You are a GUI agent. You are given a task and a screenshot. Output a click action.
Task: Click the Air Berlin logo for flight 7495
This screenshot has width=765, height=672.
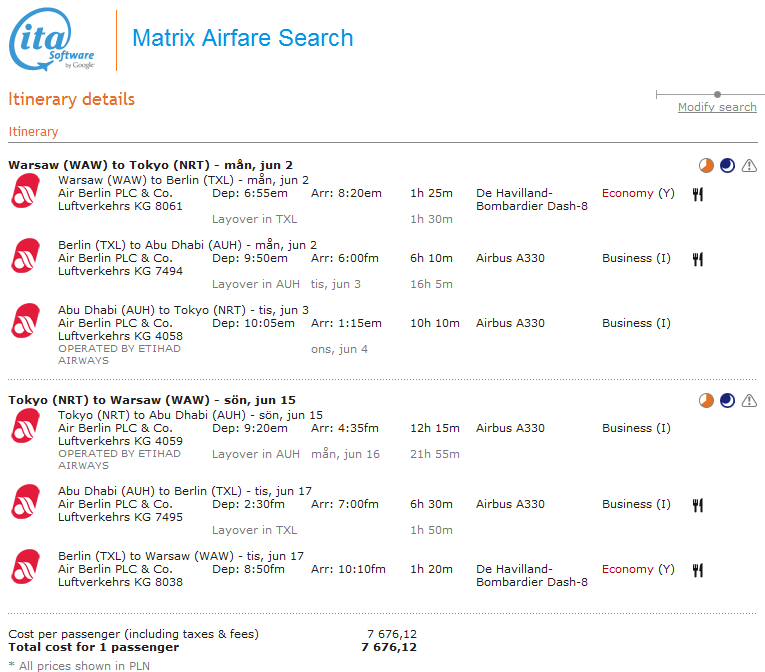[25, 502]
